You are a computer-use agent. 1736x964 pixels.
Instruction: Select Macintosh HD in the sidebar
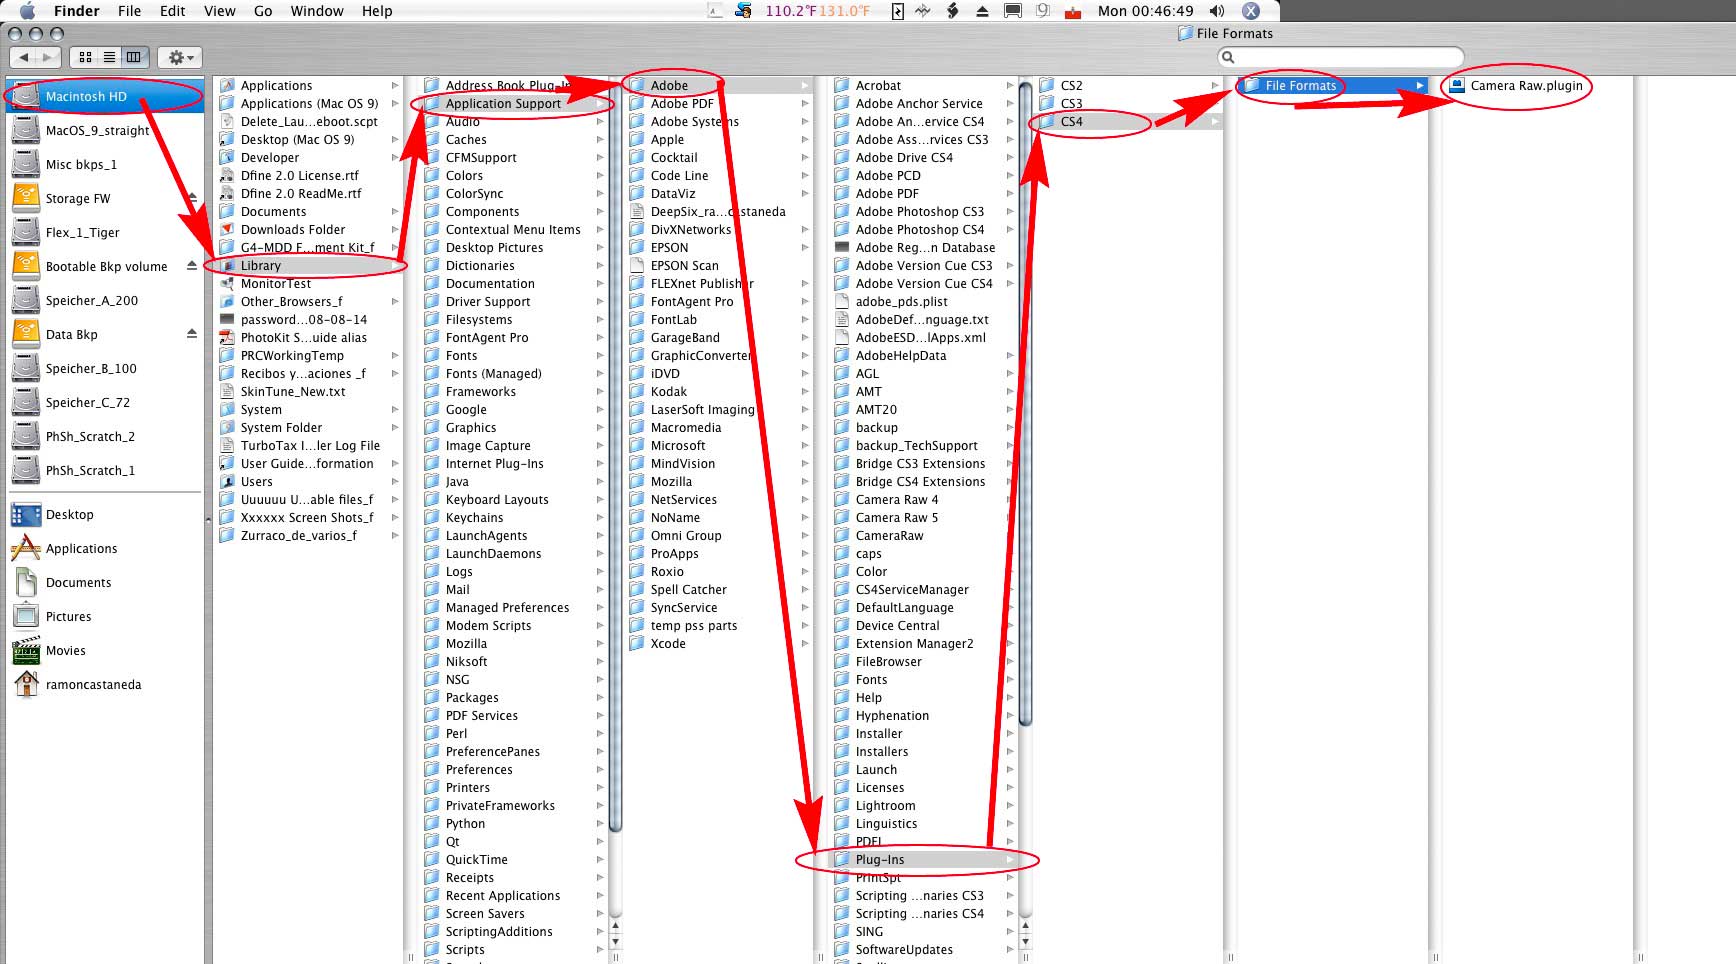click(x=88, y=95)
